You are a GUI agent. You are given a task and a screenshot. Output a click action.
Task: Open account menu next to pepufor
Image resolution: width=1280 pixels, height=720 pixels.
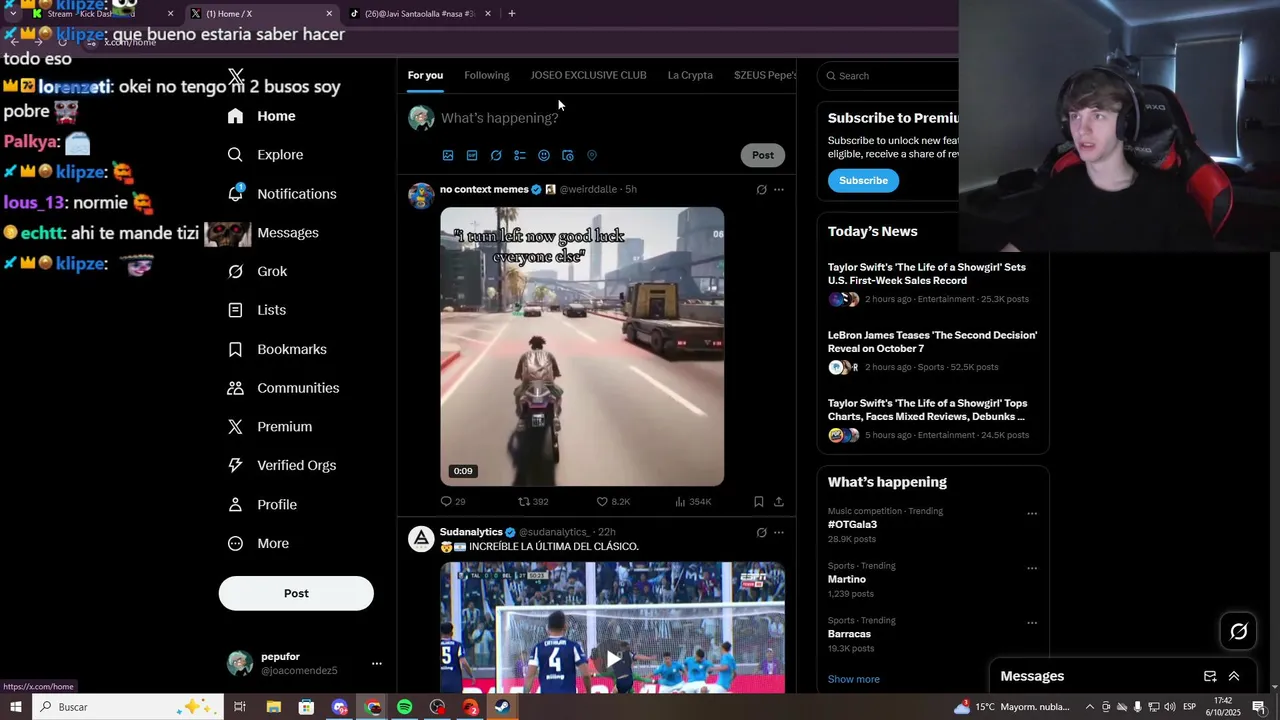coord(377,663)
